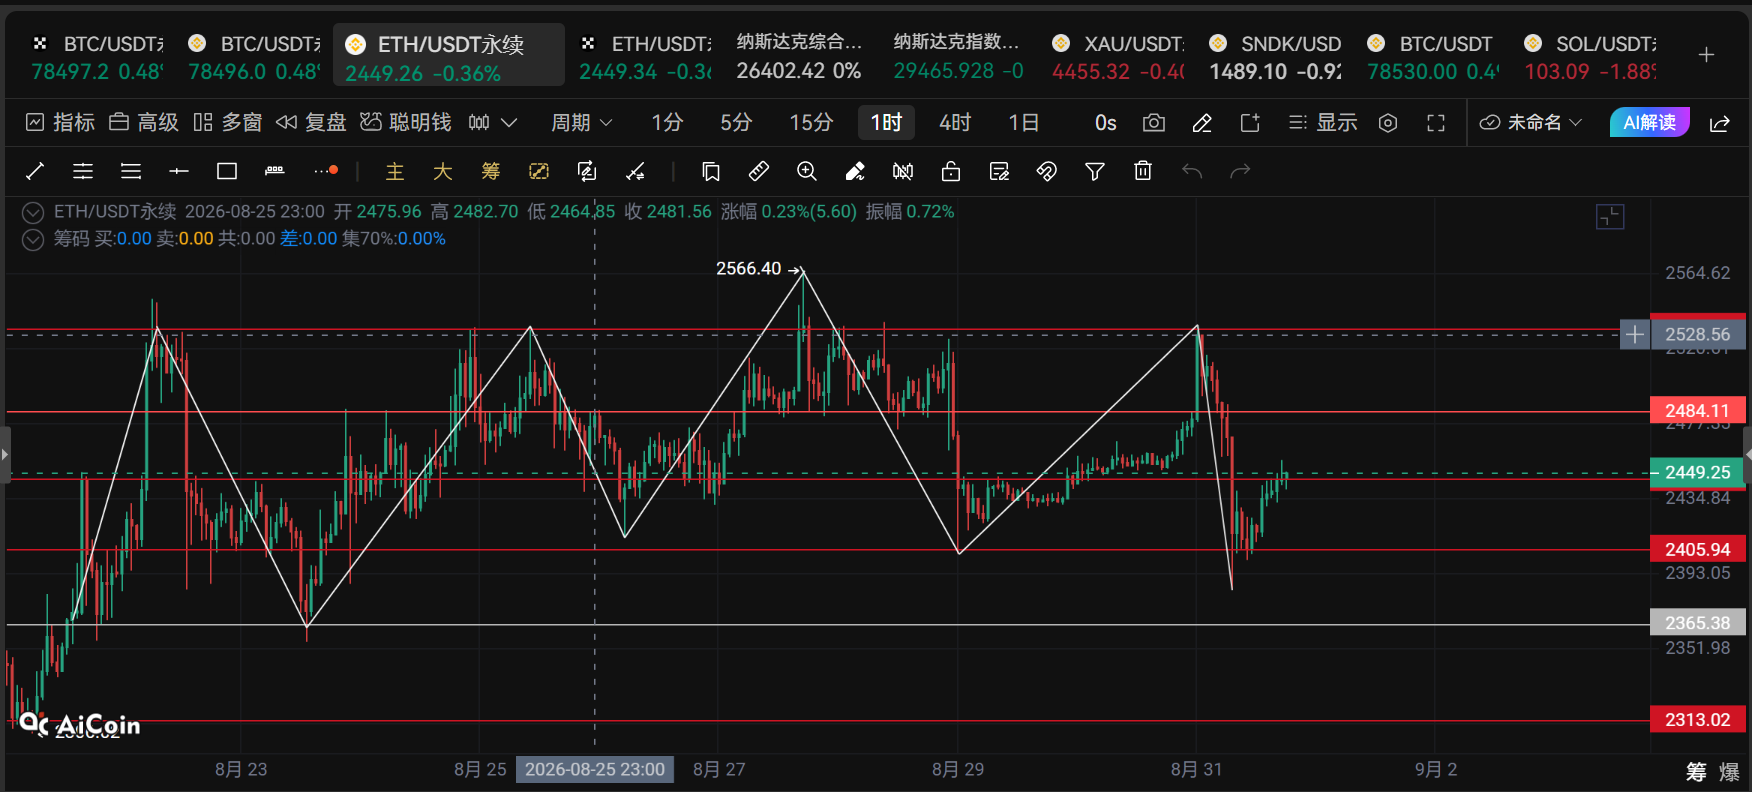Screen dimensions: 1752x792
Task: Click the export box icon with plus
Action: (1250, 123)
